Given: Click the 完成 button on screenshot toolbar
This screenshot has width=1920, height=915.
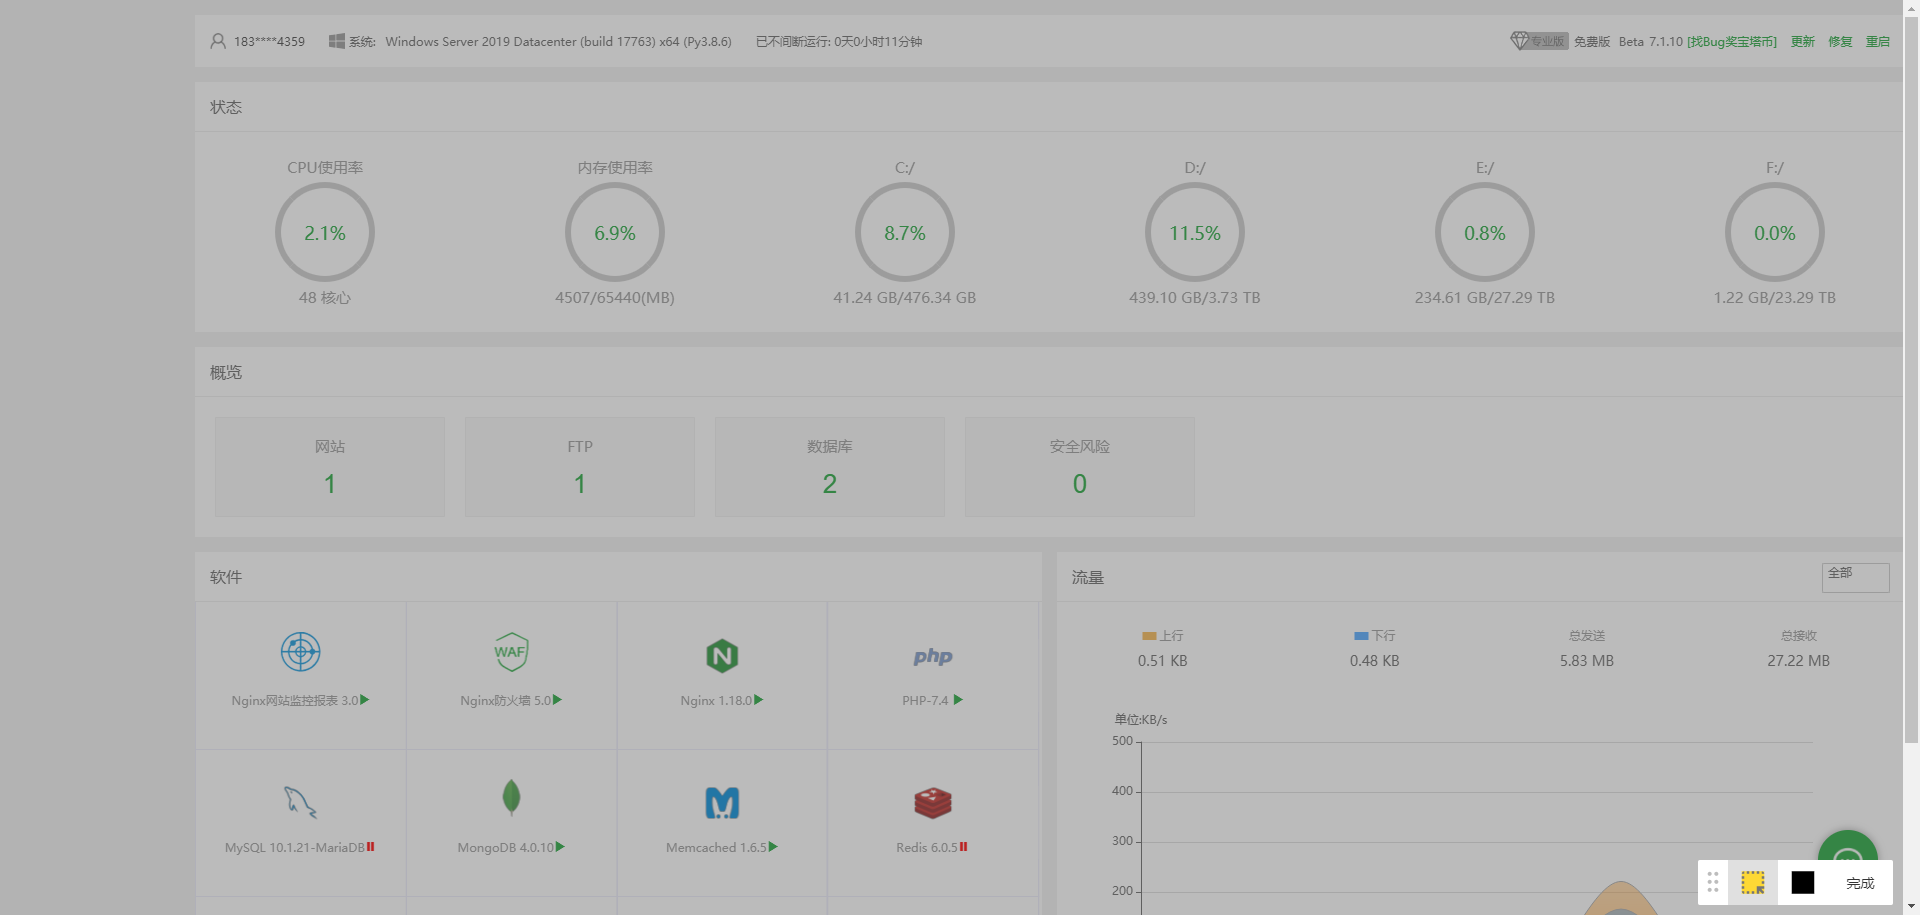Looking at the screenshot, I should tap(1860, 883).
